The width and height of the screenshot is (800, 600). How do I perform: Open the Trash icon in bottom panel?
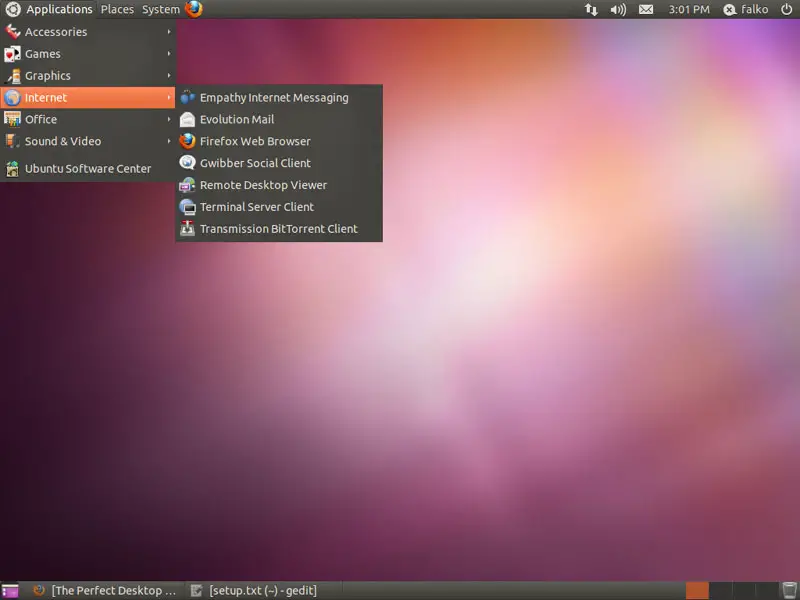pyautogui.click(x=789, y=590)
